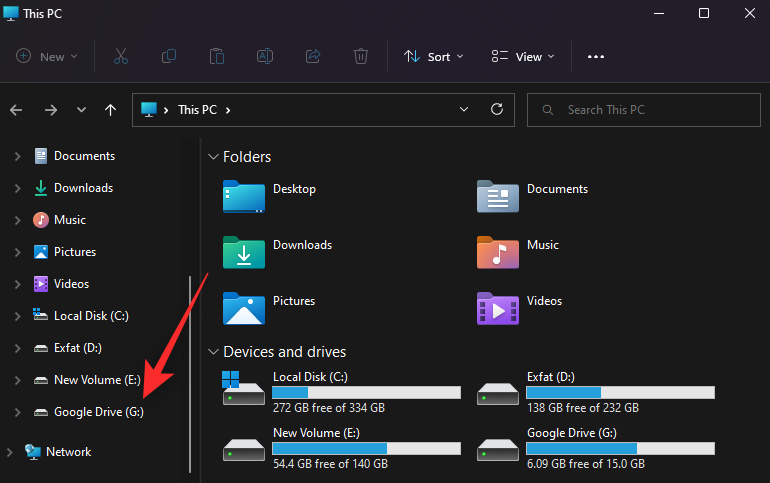Image resolution: width=770 pixels, height=483 pixels.
Task: Expand Exfat (D:) in navigation pane
Action: click(x=18, y=348)
